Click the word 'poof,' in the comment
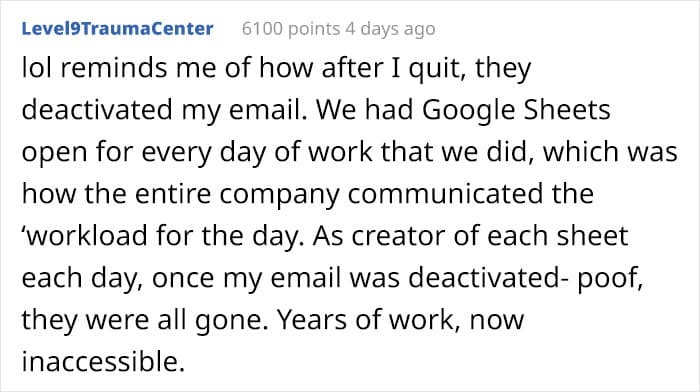This screenshot has width=700, height=392. point(610,278)
